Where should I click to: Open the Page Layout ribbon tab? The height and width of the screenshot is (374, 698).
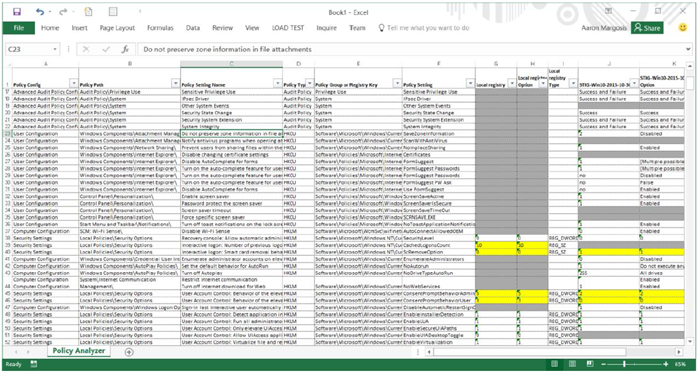coord(117,28)
